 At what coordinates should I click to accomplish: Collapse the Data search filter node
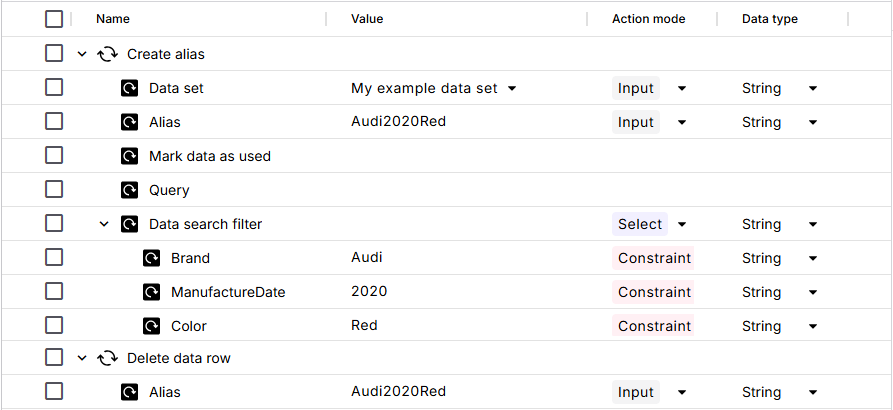coord(104,224)
